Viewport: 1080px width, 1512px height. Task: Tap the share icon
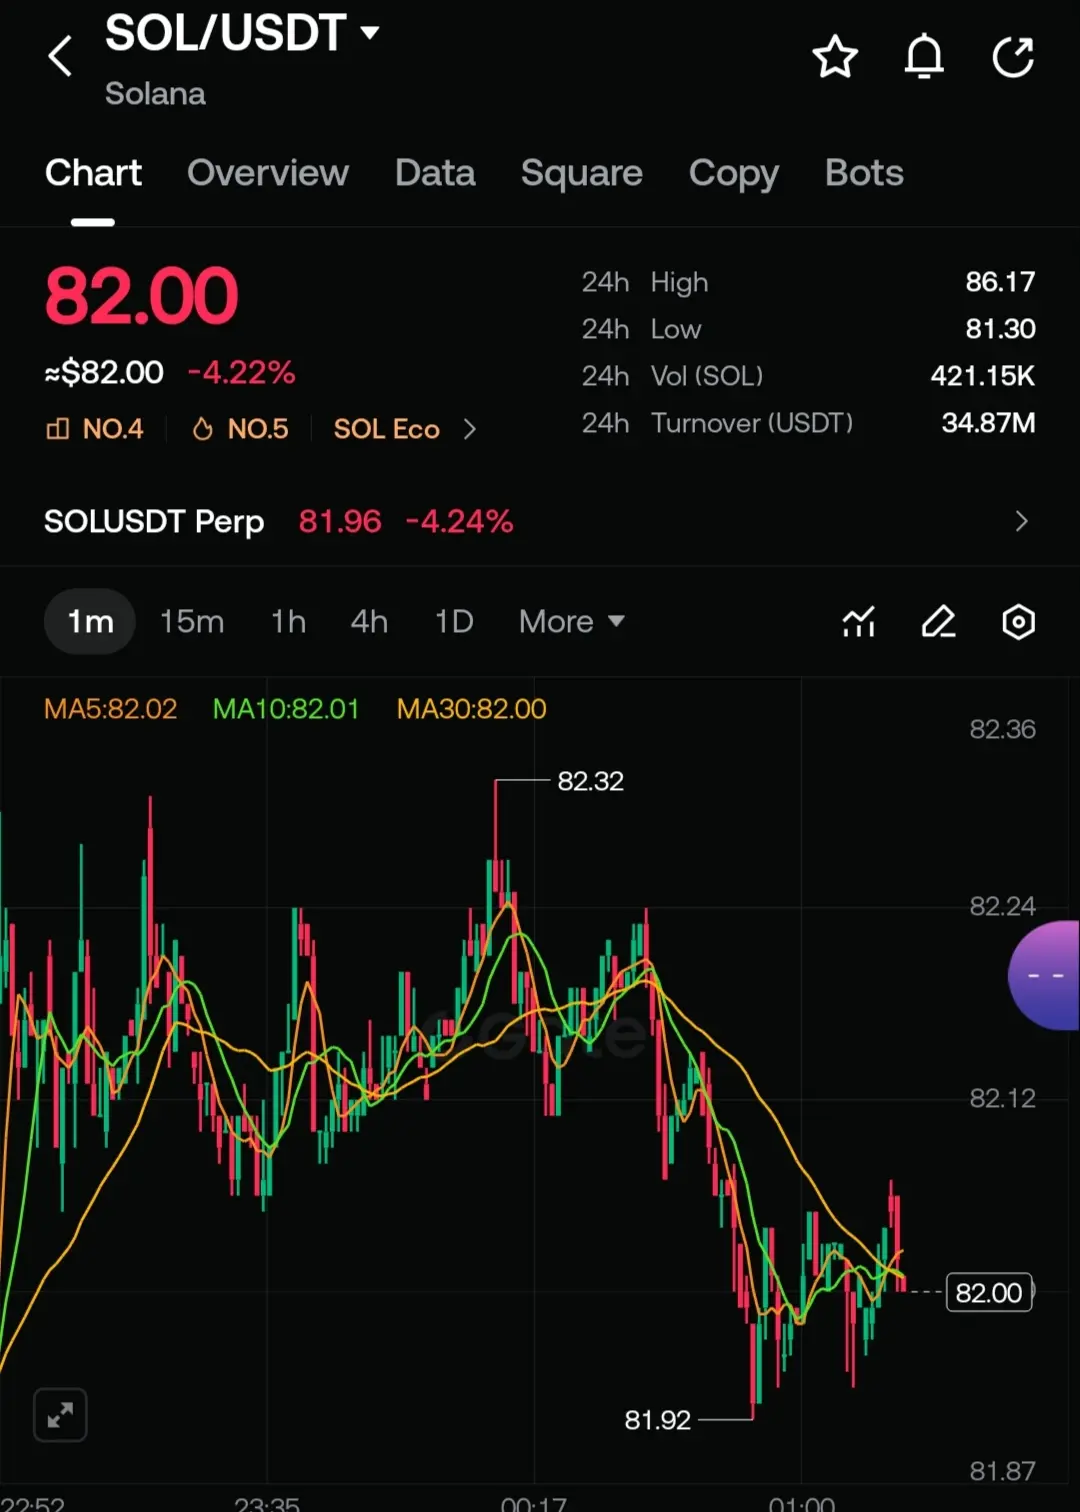tap(1013, 56)
